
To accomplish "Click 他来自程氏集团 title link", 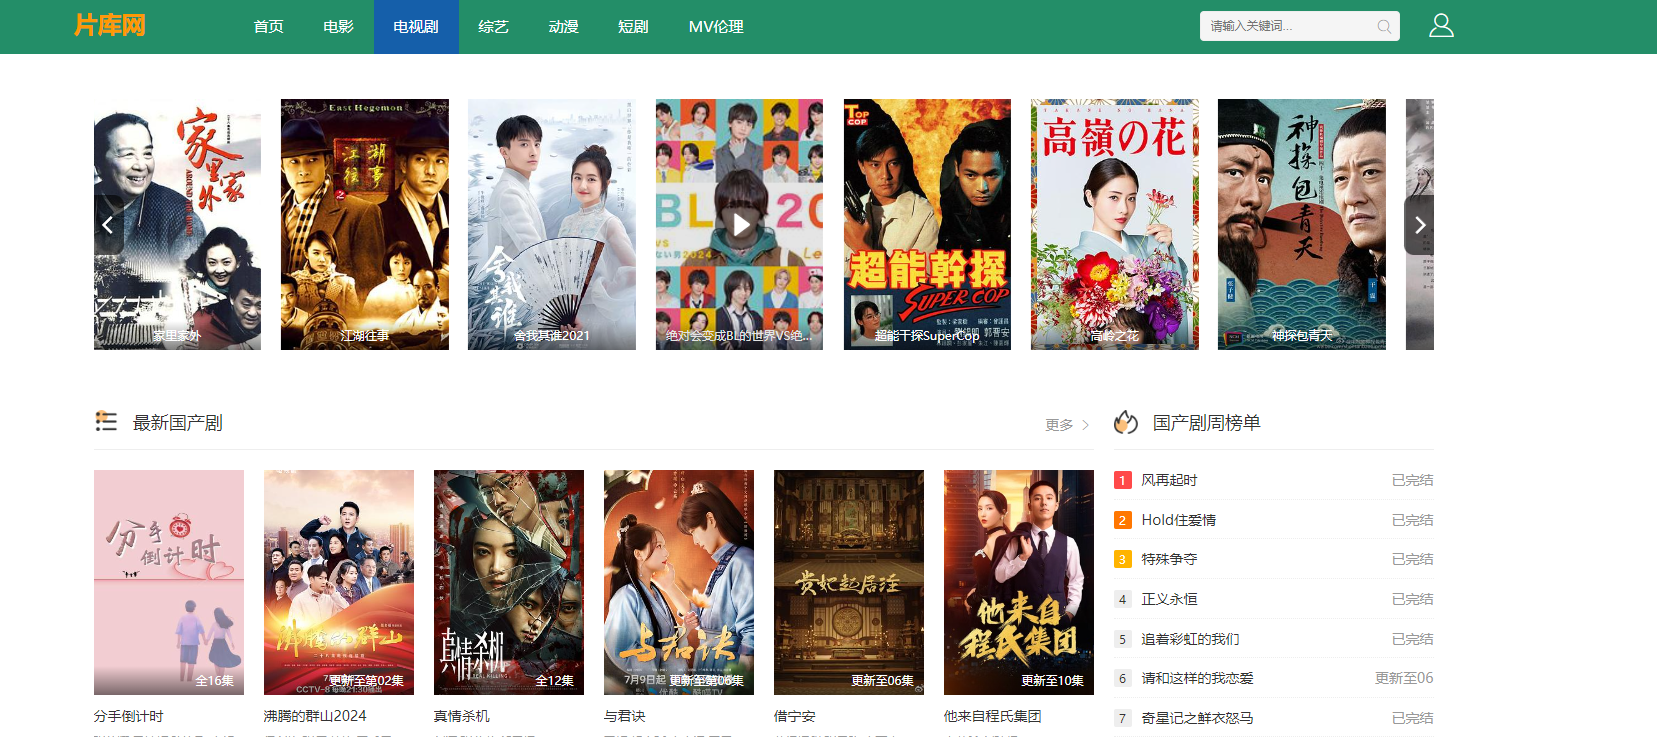I will (993, 716).
